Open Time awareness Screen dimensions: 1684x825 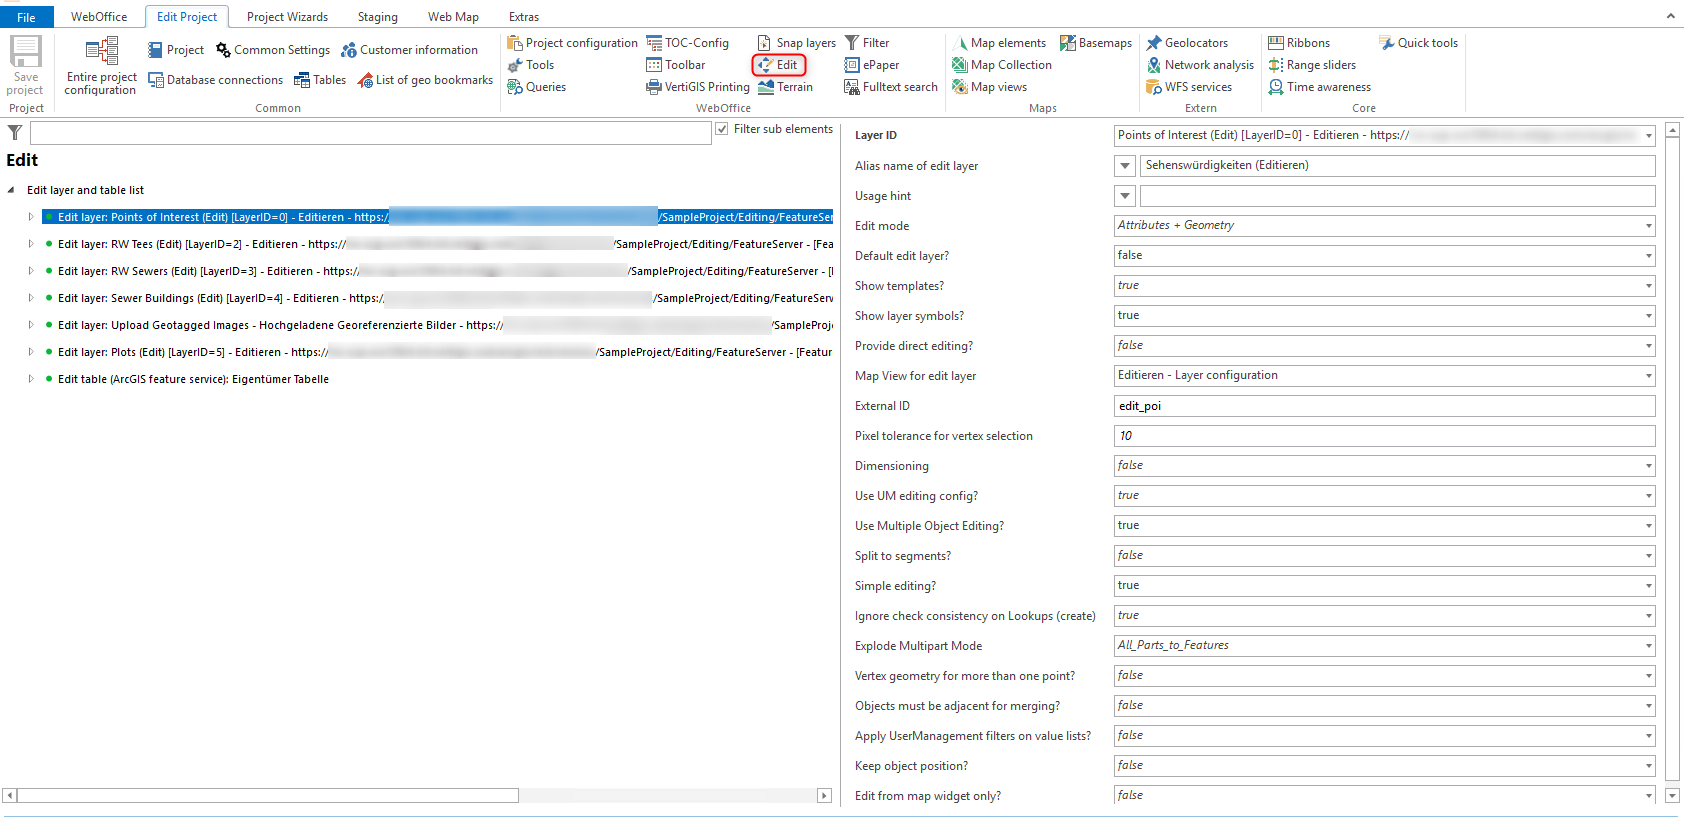point(1320,87)
